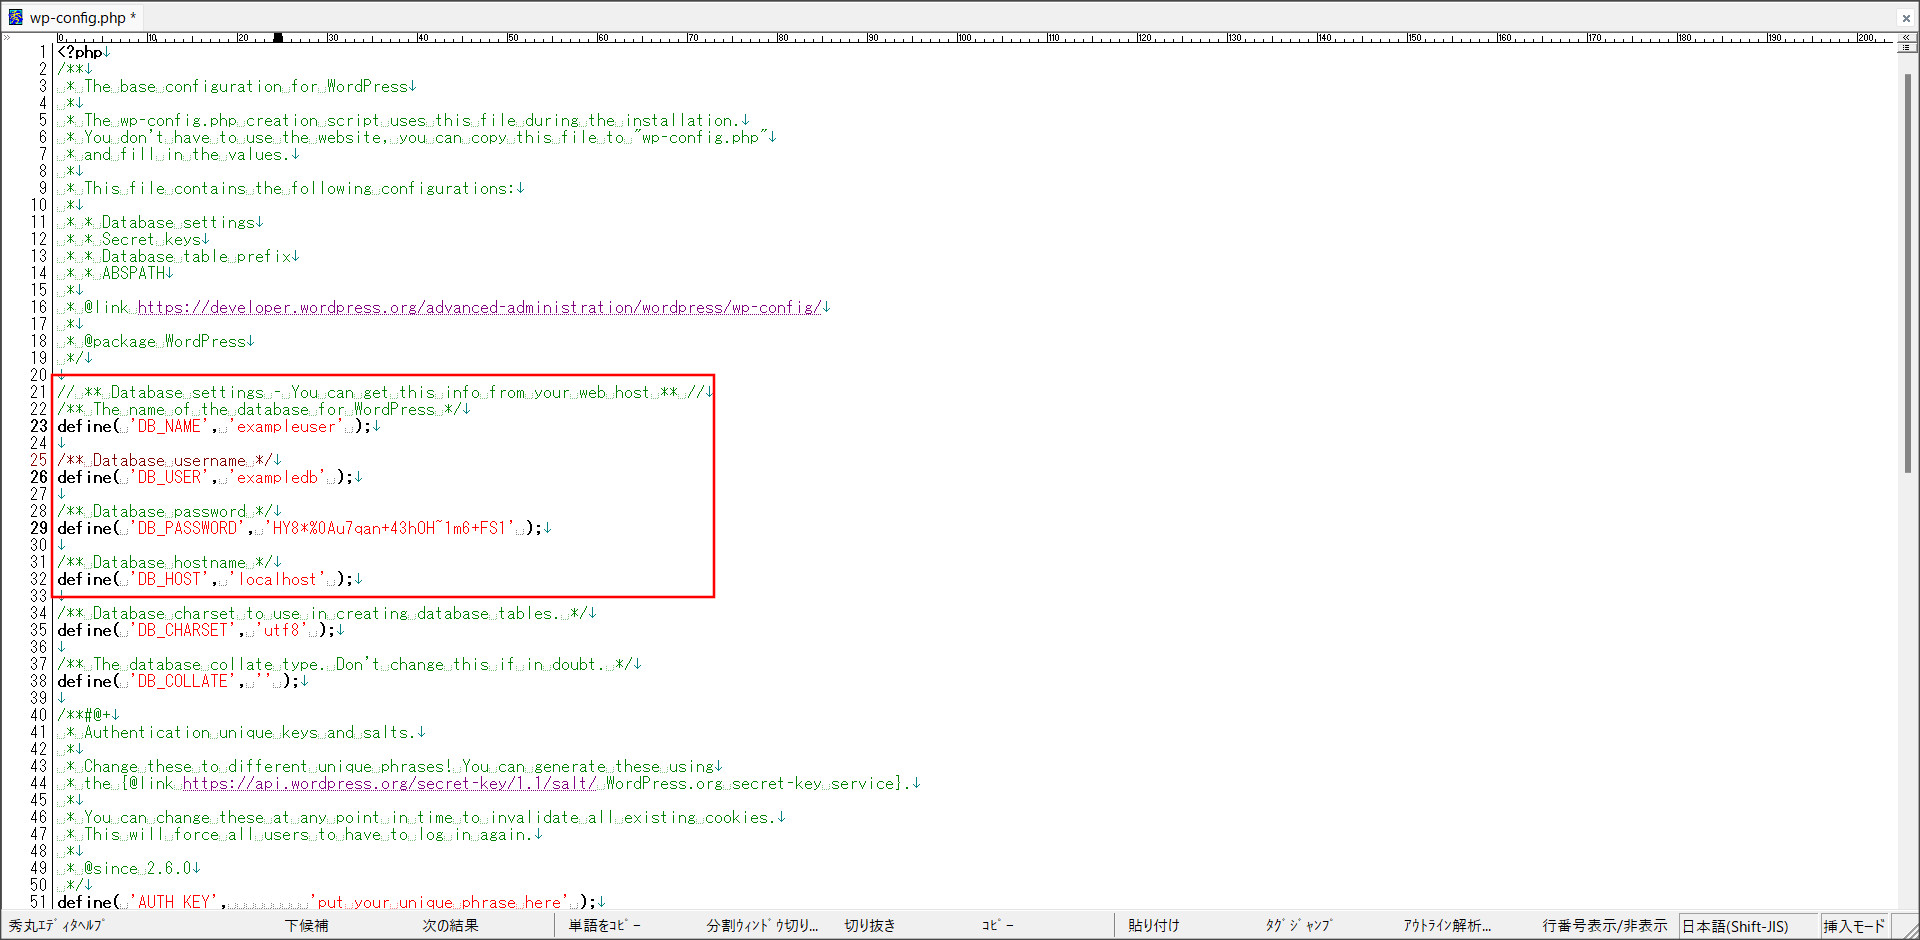Open 秀丸エディタヘルプ in the function key bar
This screenshot has height=940, width=1920.
57,926
